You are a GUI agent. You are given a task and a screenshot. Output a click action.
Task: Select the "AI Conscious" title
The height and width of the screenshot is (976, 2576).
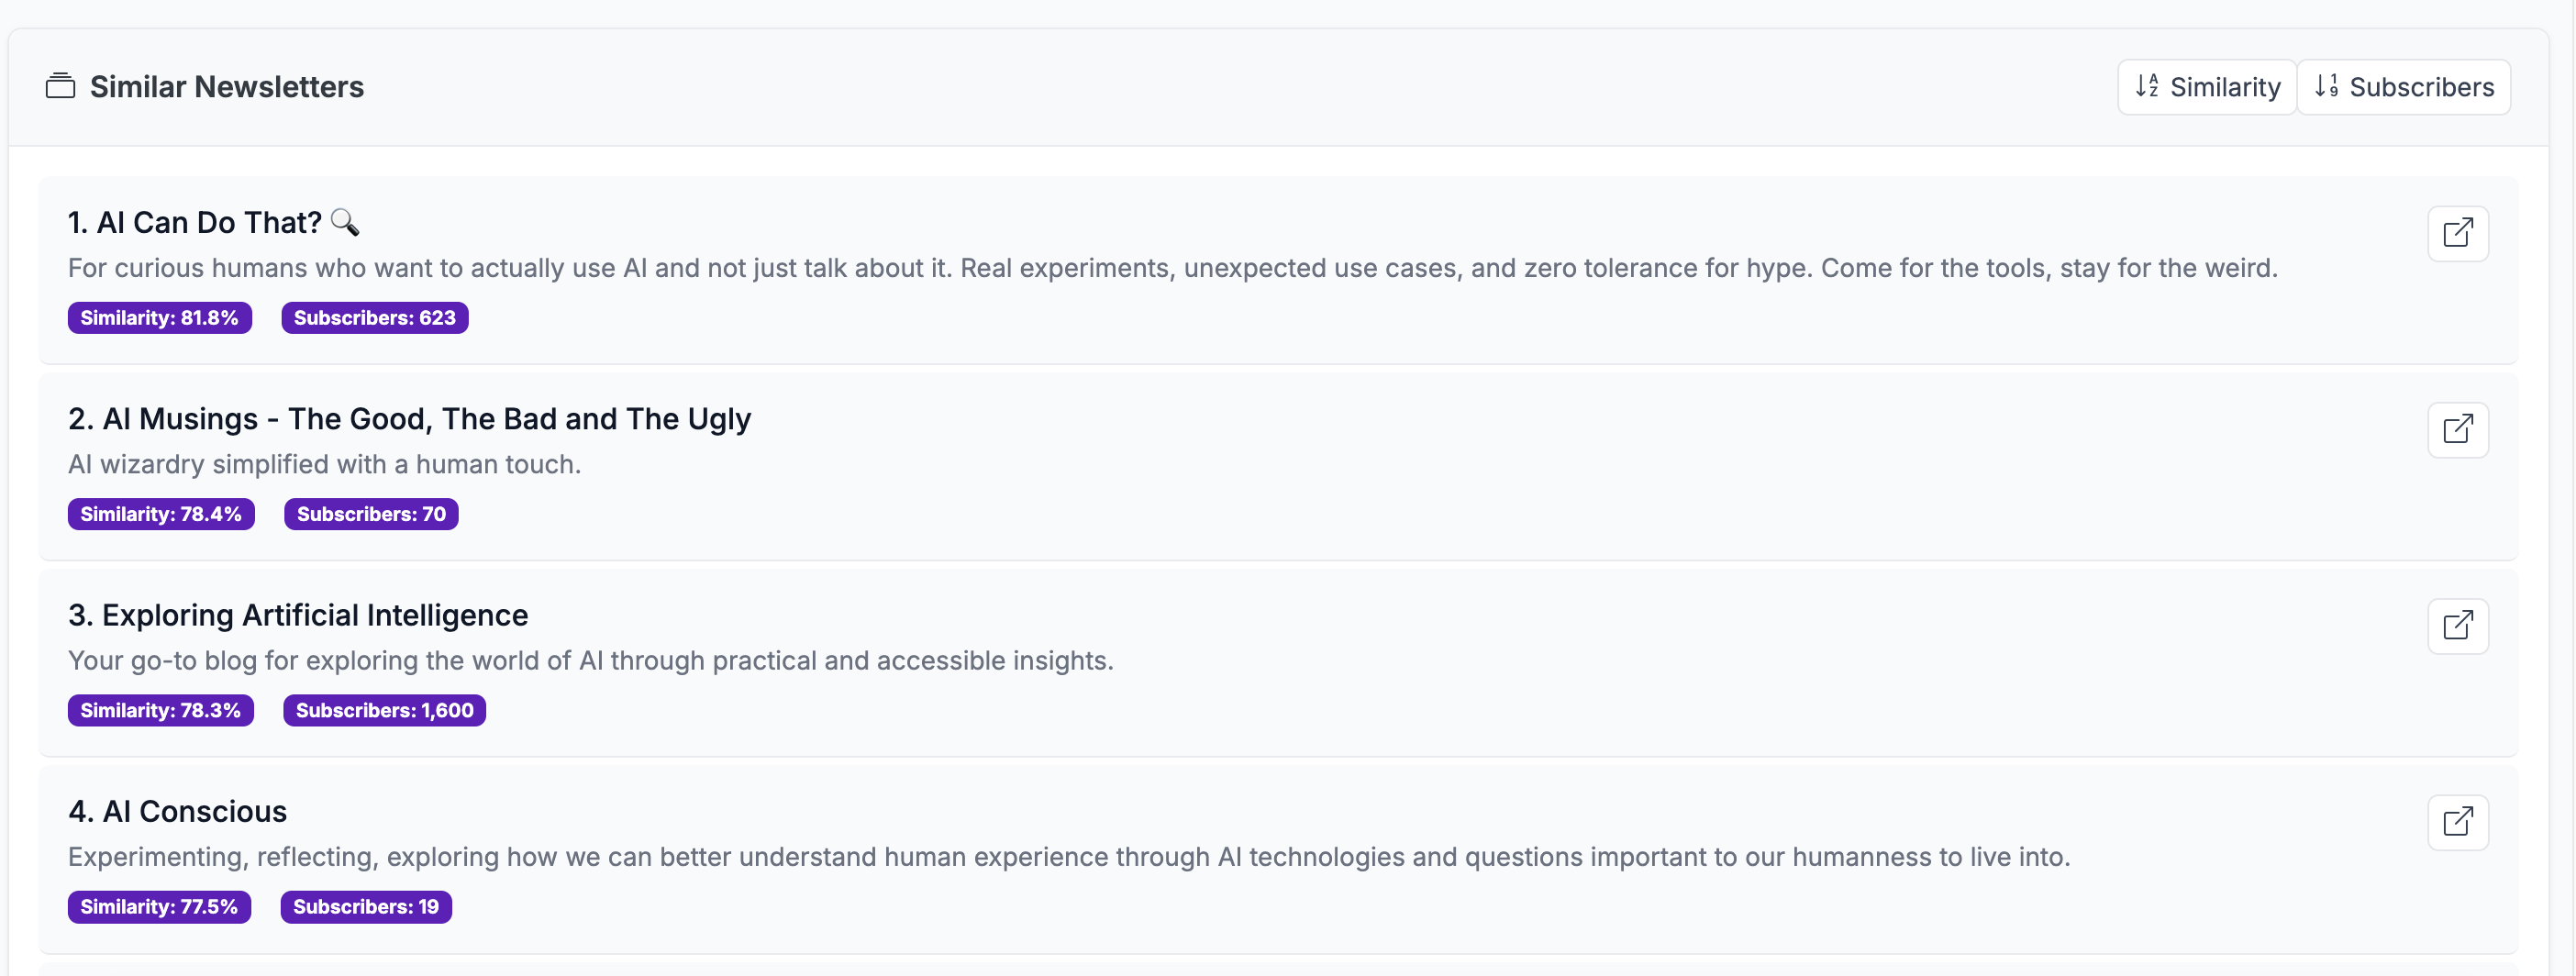178,811
